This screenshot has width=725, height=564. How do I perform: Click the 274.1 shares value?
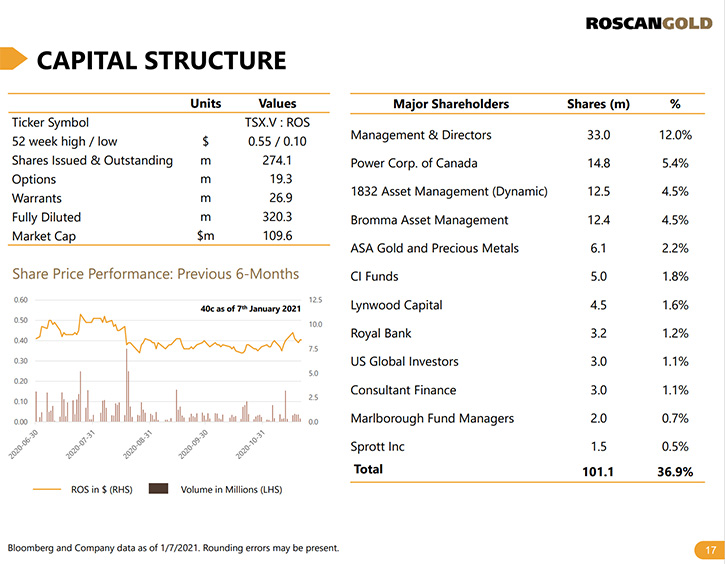[277, 160]
